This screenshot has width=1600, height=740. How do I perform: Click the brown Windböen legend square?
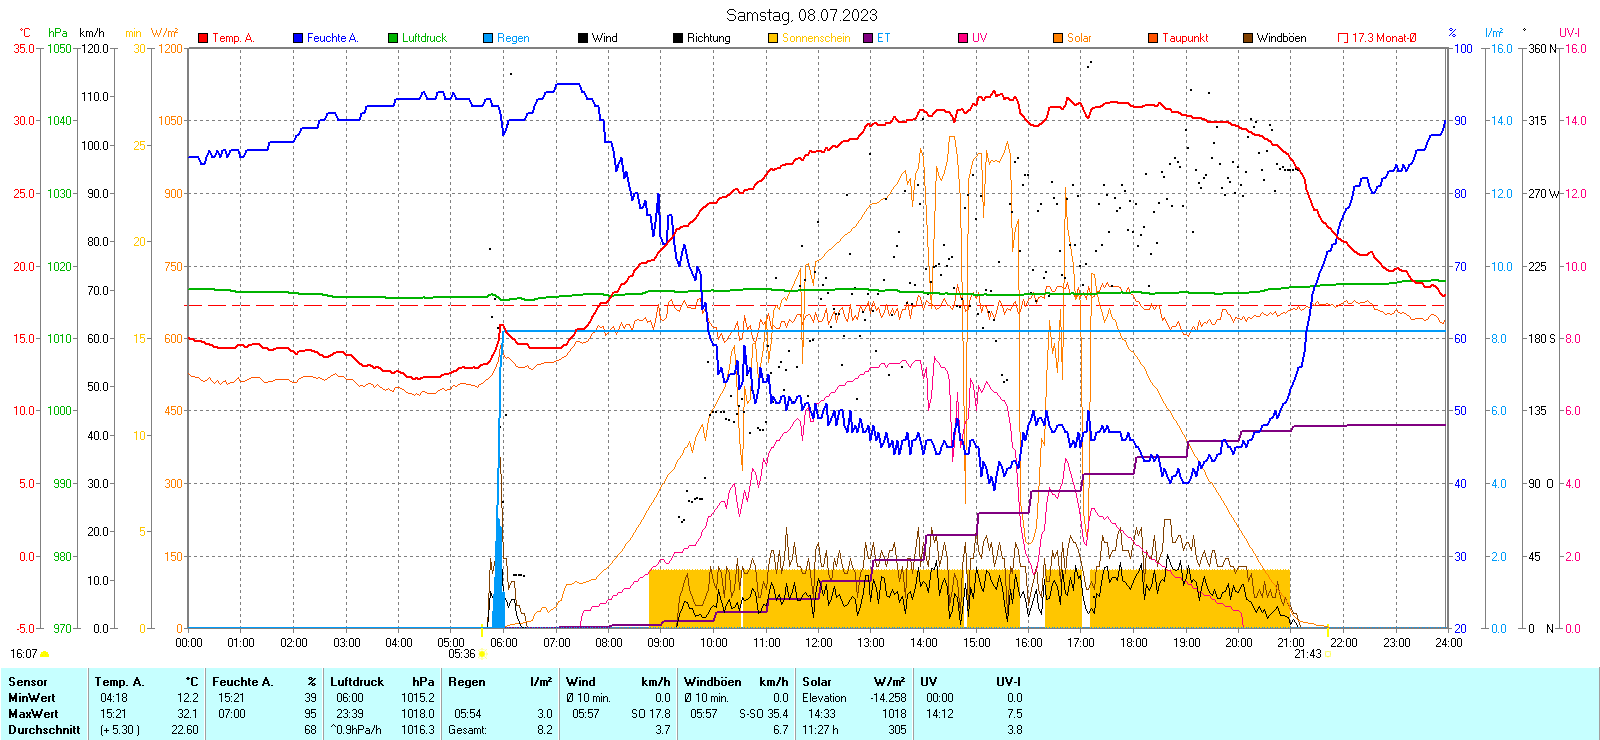click(x=1248, y=38)
